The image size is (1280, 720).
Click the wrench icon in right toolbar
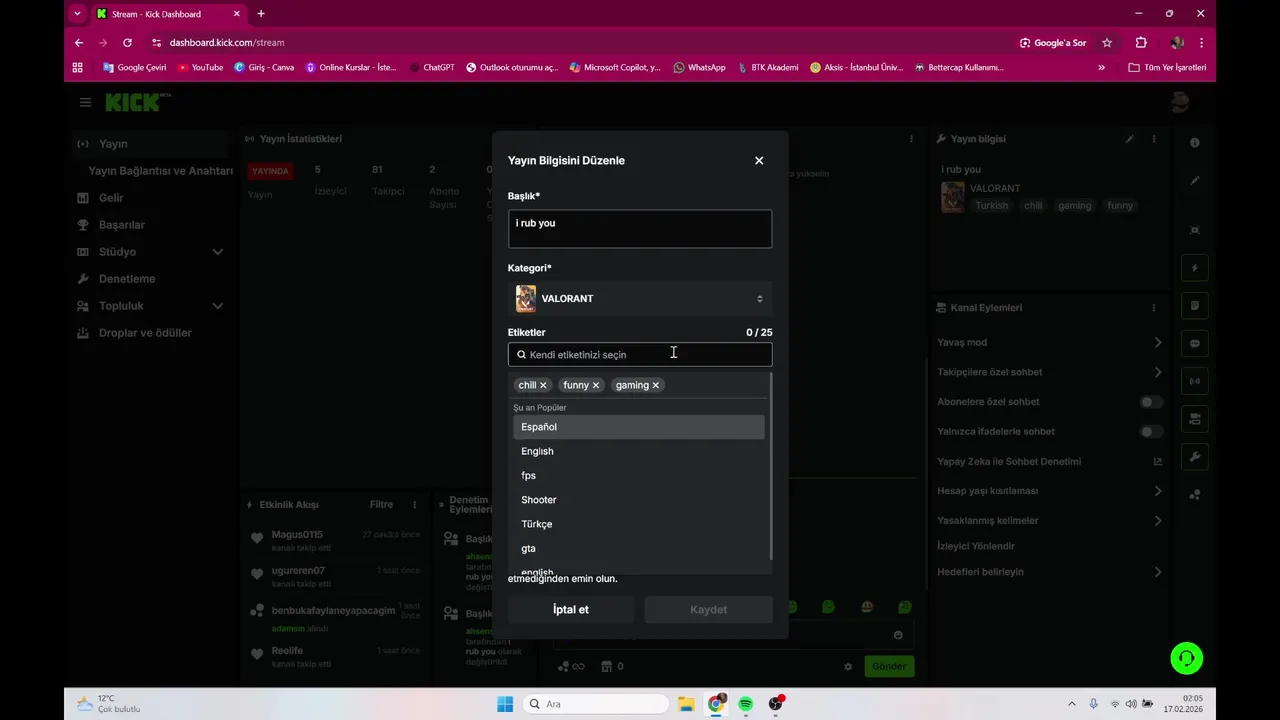pos(1194,457)
